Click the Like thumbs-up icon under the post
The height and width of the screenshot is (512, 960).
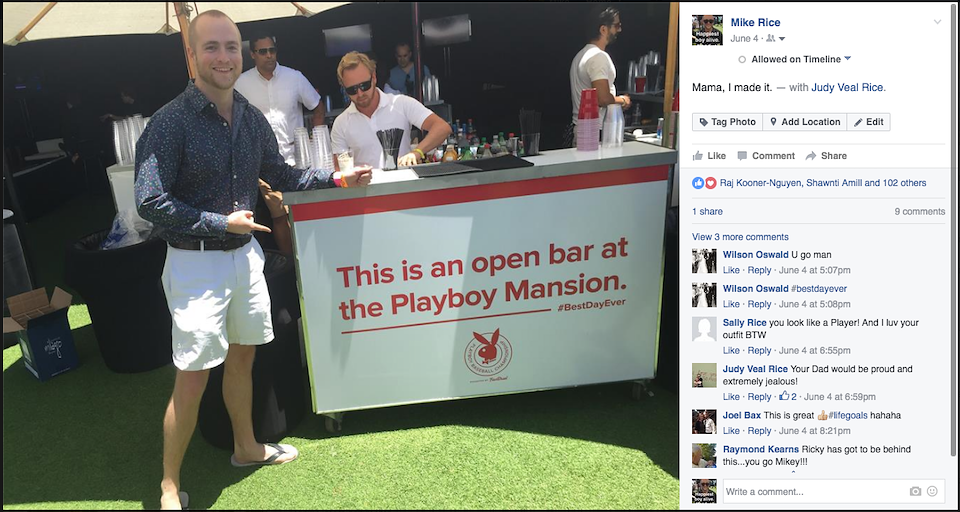[x=697, y=156]
